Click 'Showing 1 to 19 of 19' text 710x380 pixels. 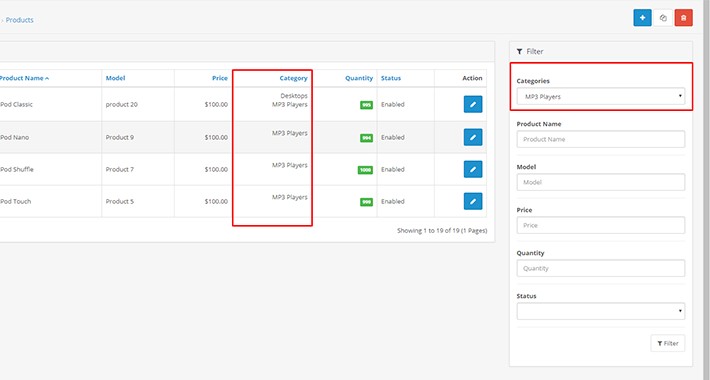tap(442, 231)
